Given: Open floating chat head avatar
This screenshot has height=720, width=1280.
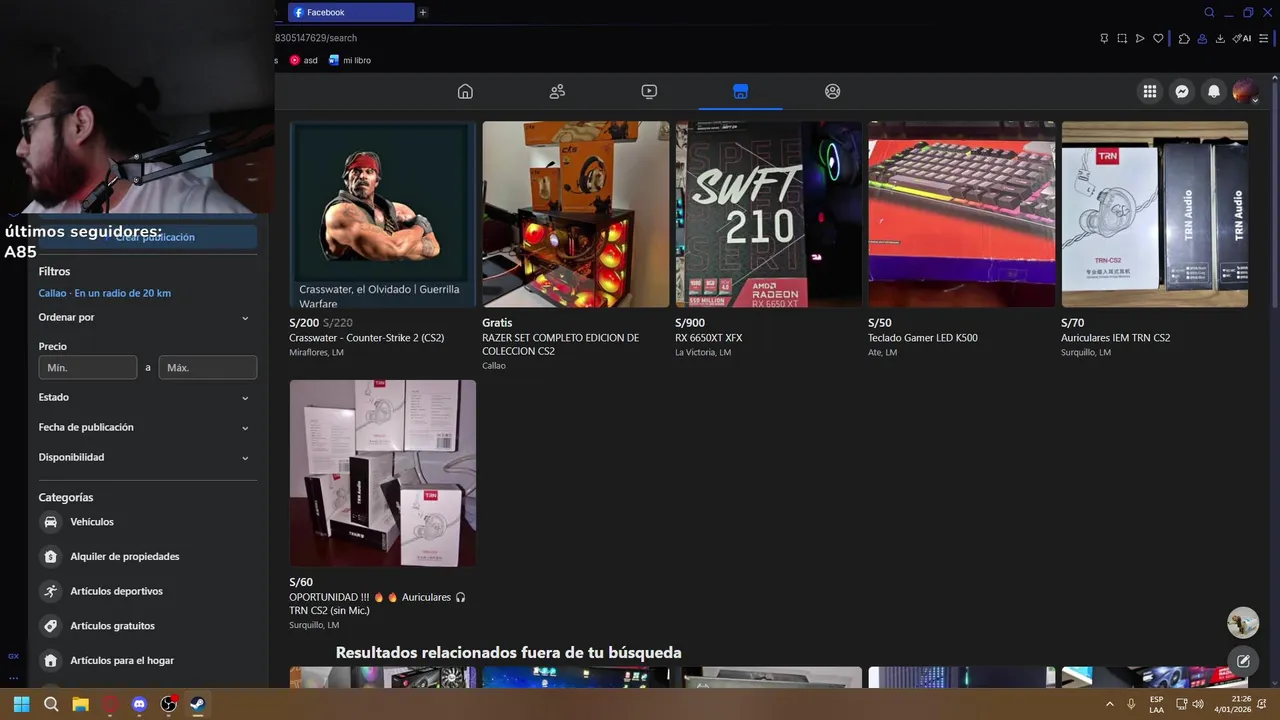Looking at the screenshot, I should click(1243, 622).
